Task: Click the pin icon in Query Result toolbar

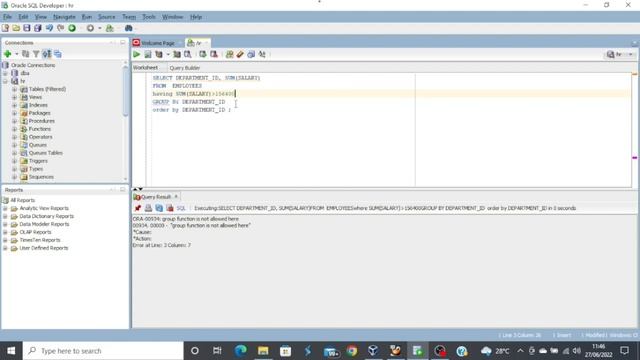Action: click(x=138, y=208)
